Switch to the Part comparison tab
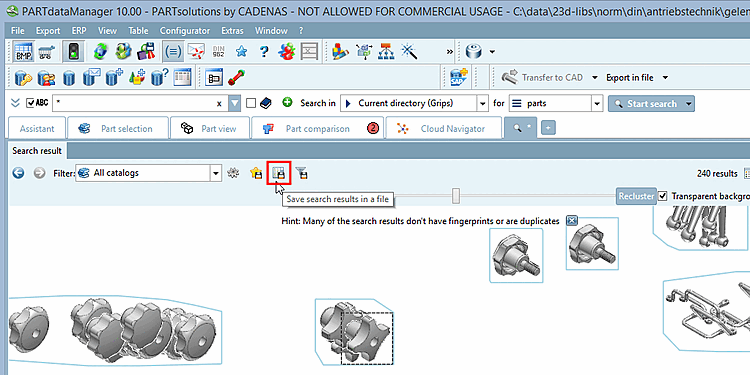 pos(318,129)
